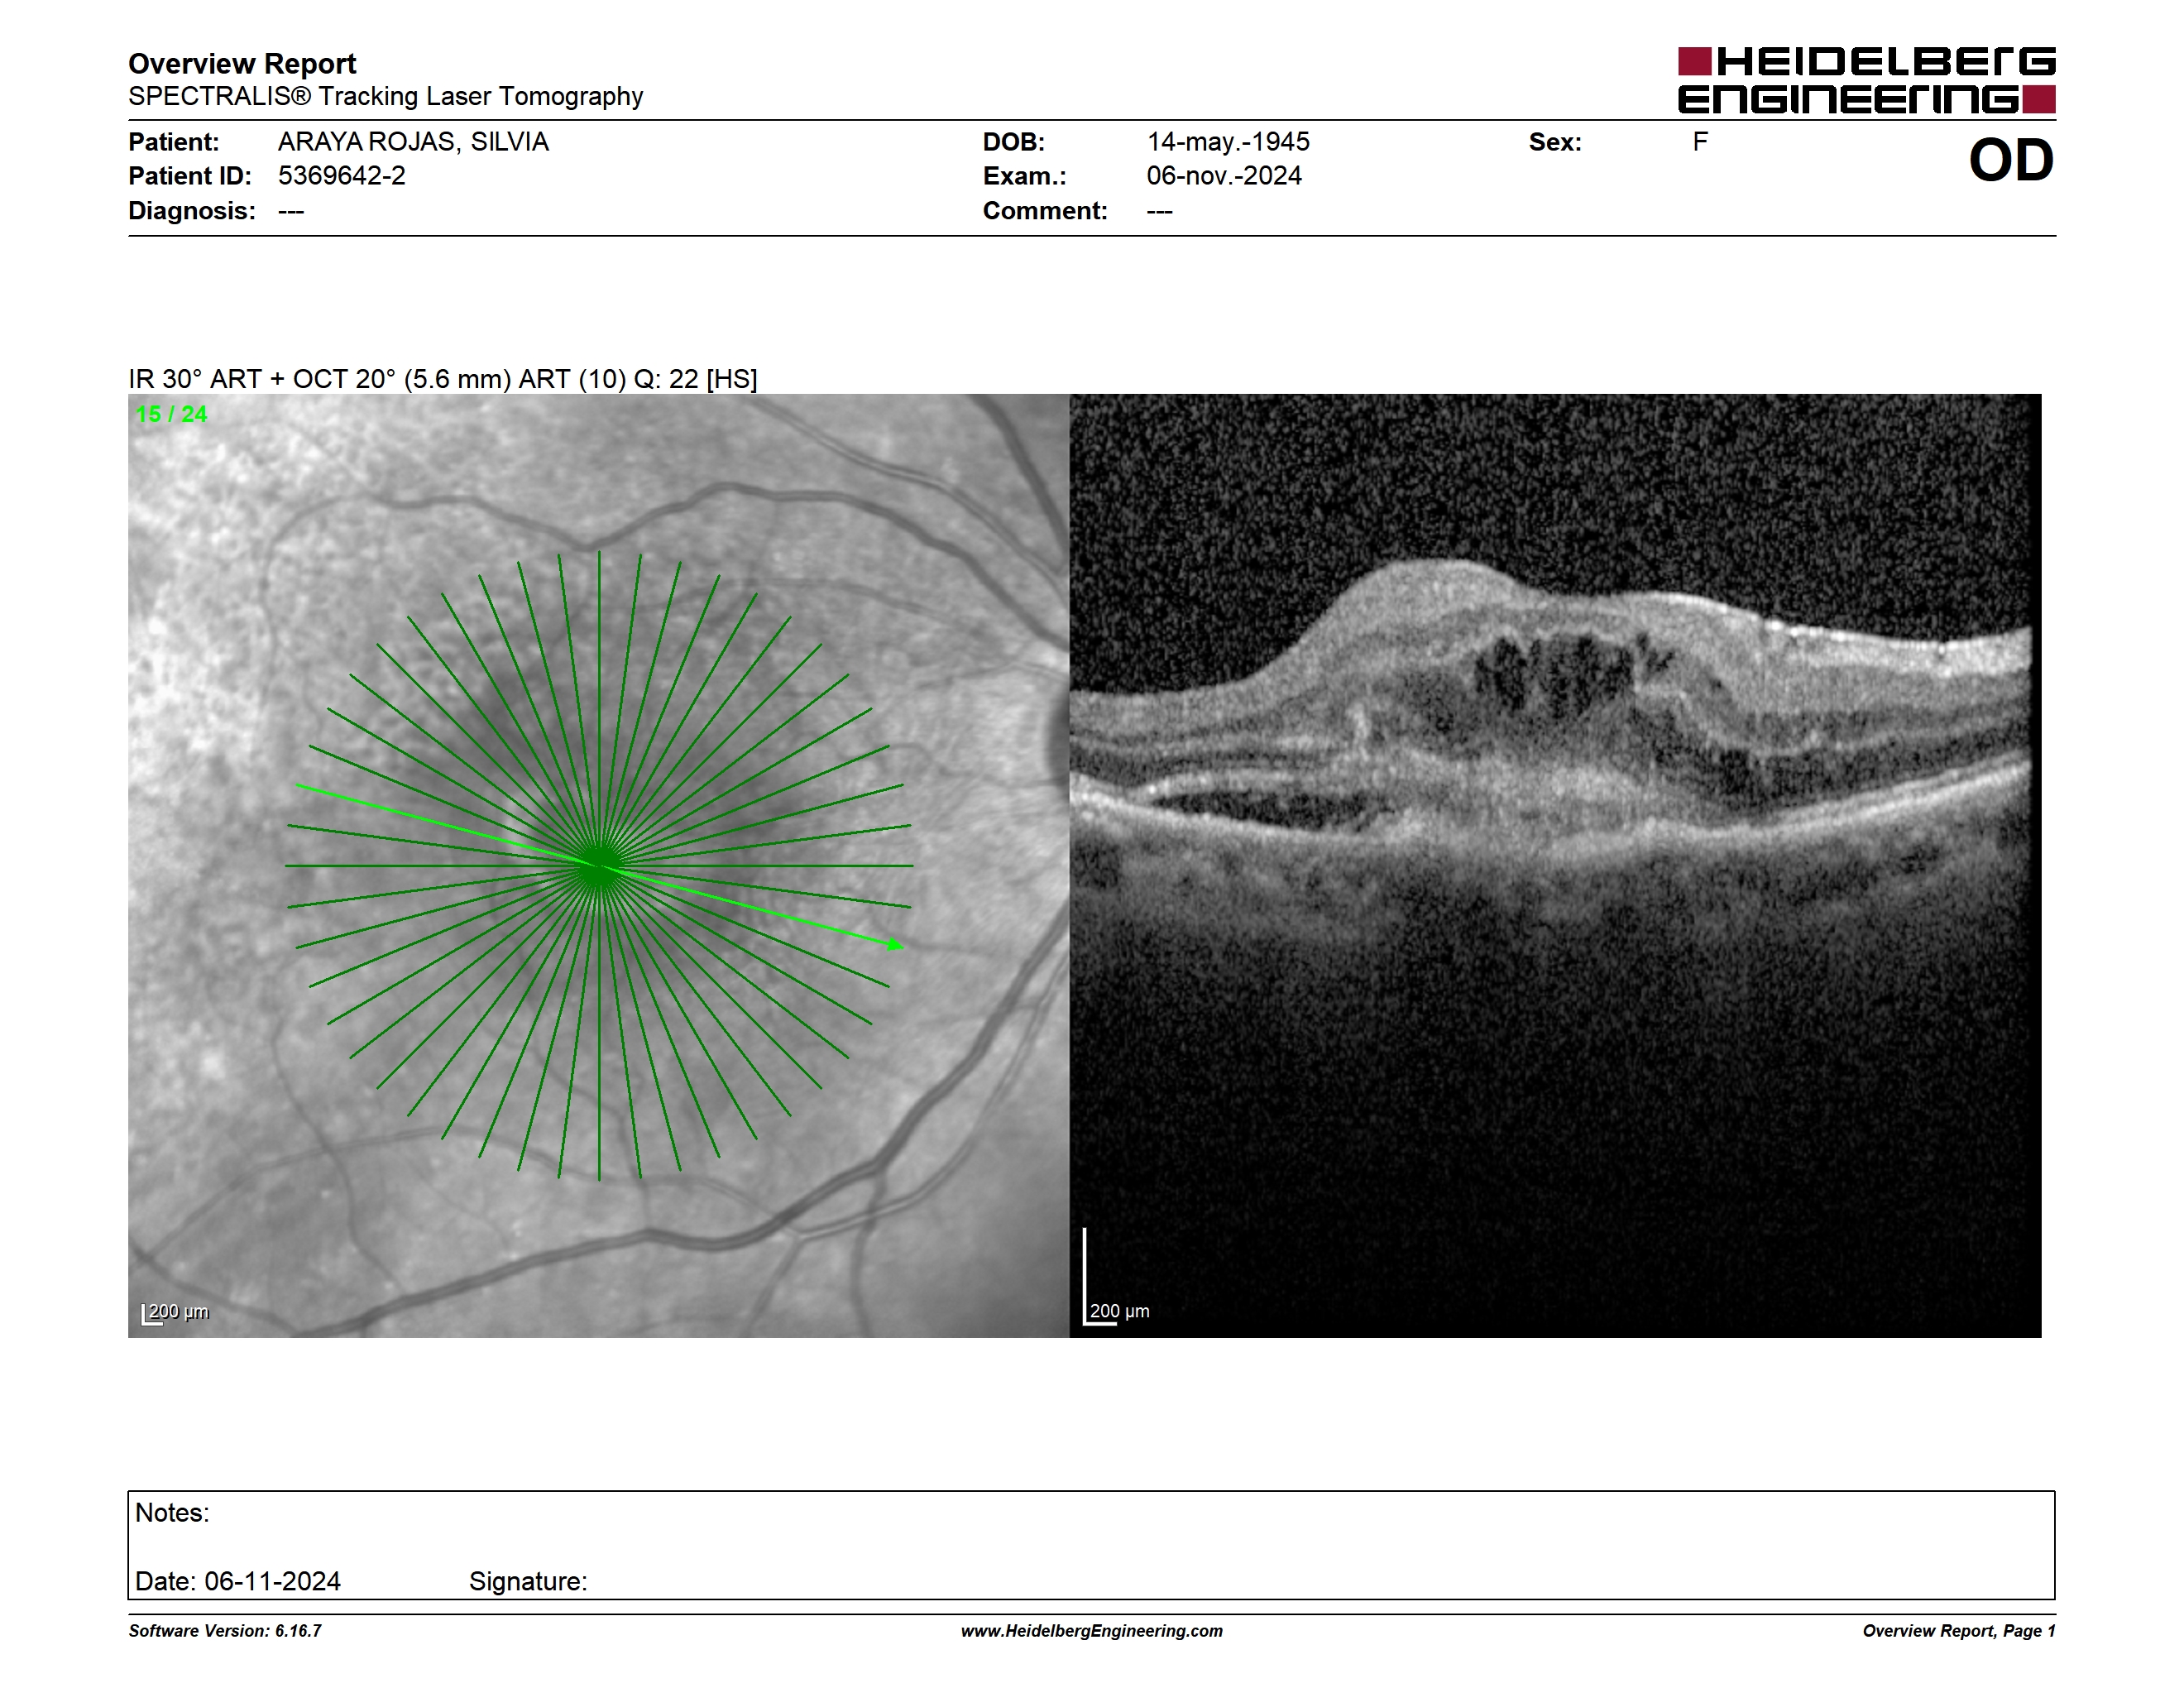
Task: Click the OCT B-scan cross-section image
Action: pos(1555,866)
